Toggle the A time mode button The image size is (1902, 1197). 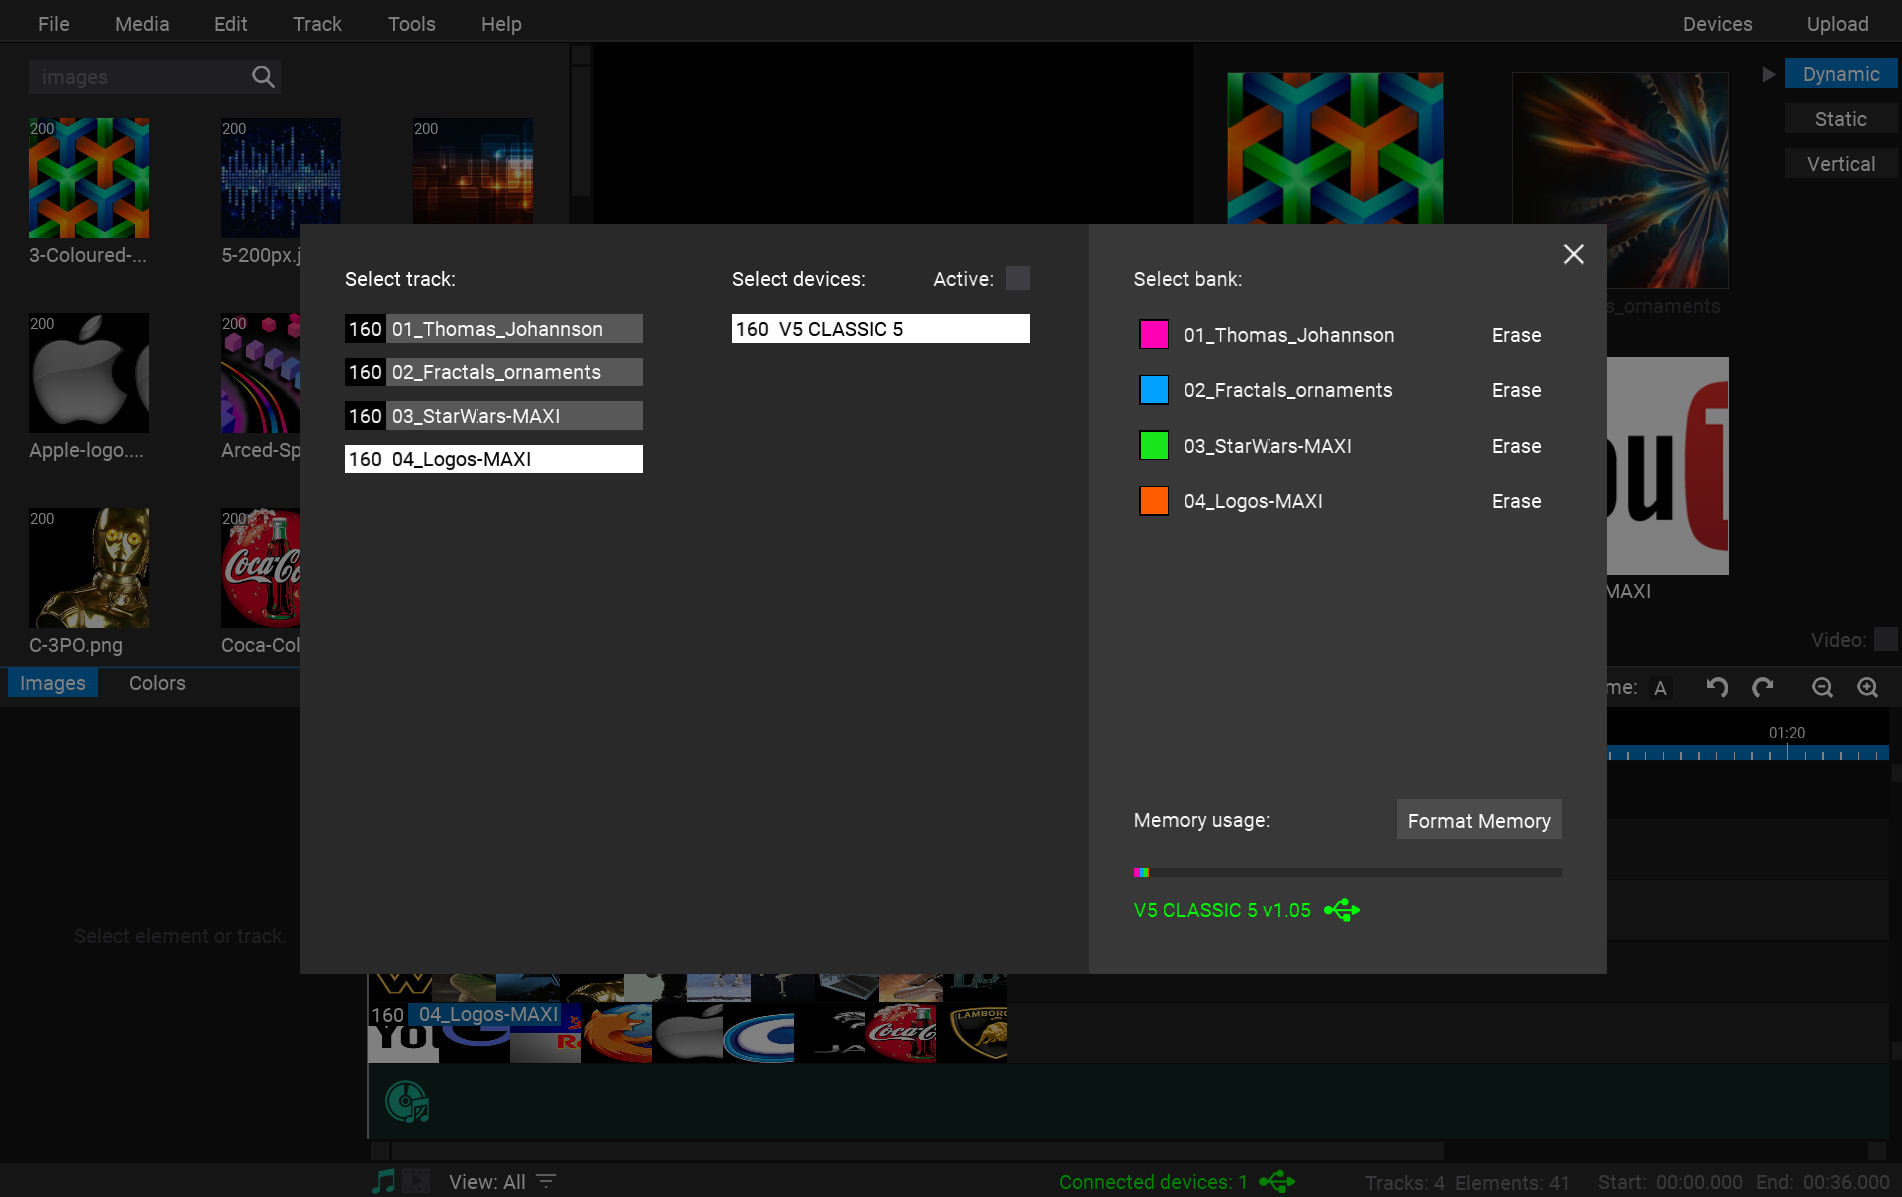pos(1660,688)
